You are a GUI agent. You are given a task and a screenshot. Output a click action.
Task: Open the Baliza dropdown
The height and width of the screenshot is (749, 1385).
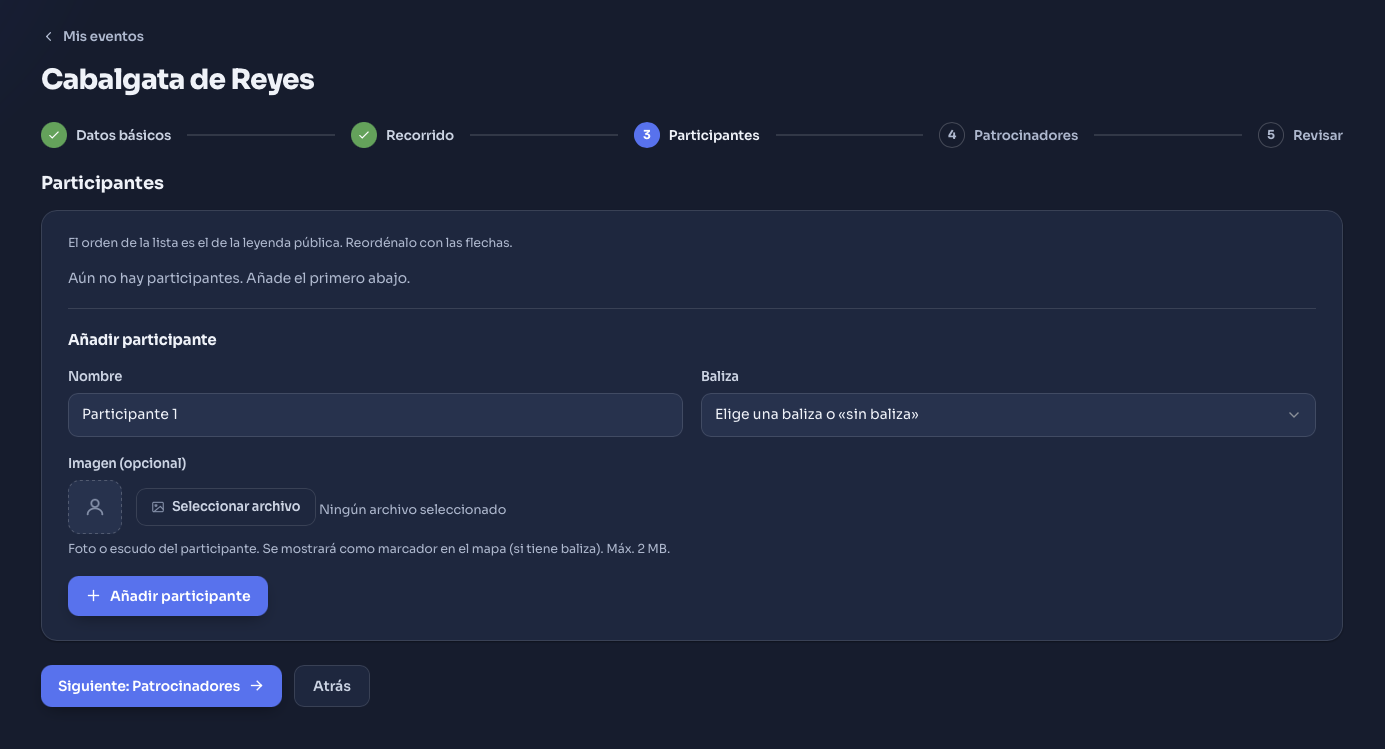[1008, 414]
